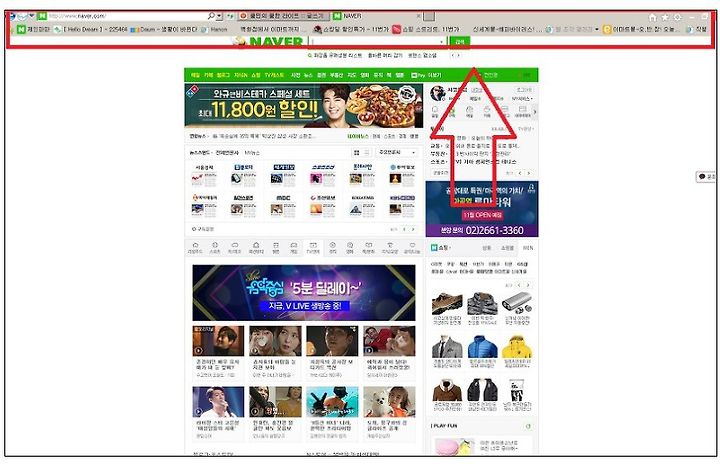Open the Domino's pizza 11,800원 banner ad
This screenshot has width=720, height=468.
coord(304,106)
